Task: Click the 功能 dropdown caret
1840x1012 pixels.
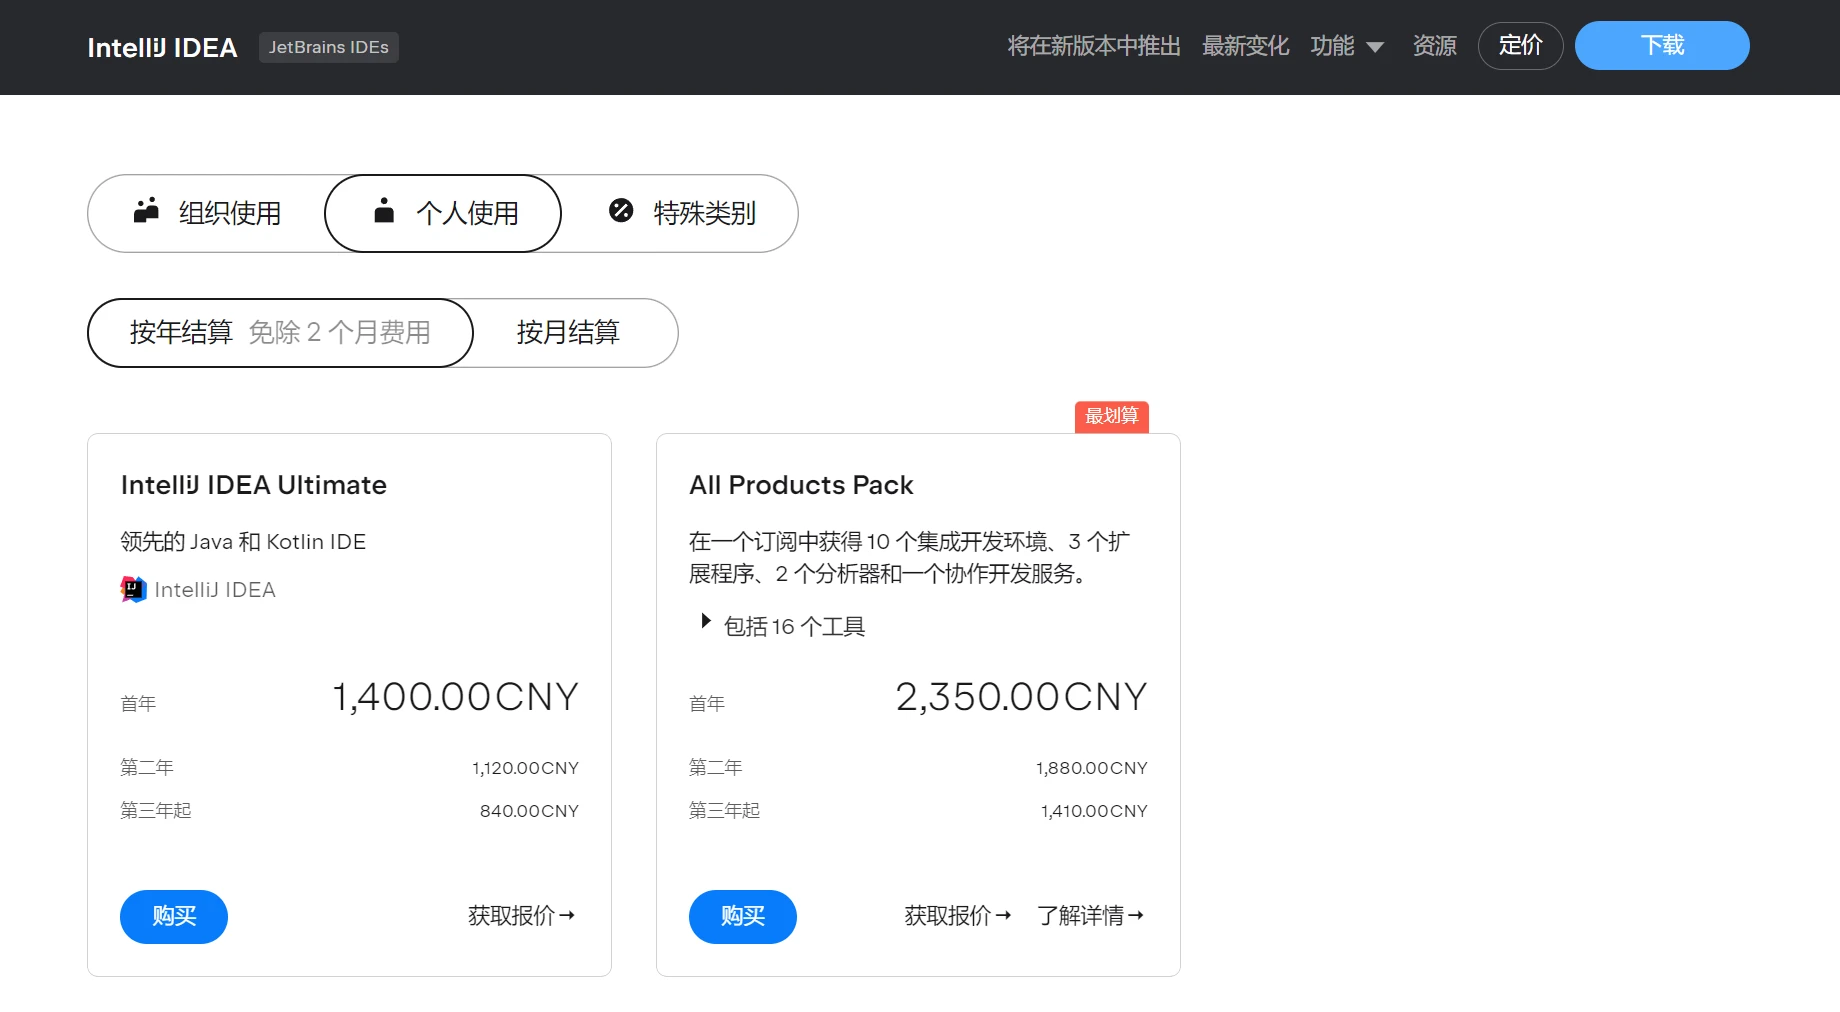Action: pos(1375,47)
